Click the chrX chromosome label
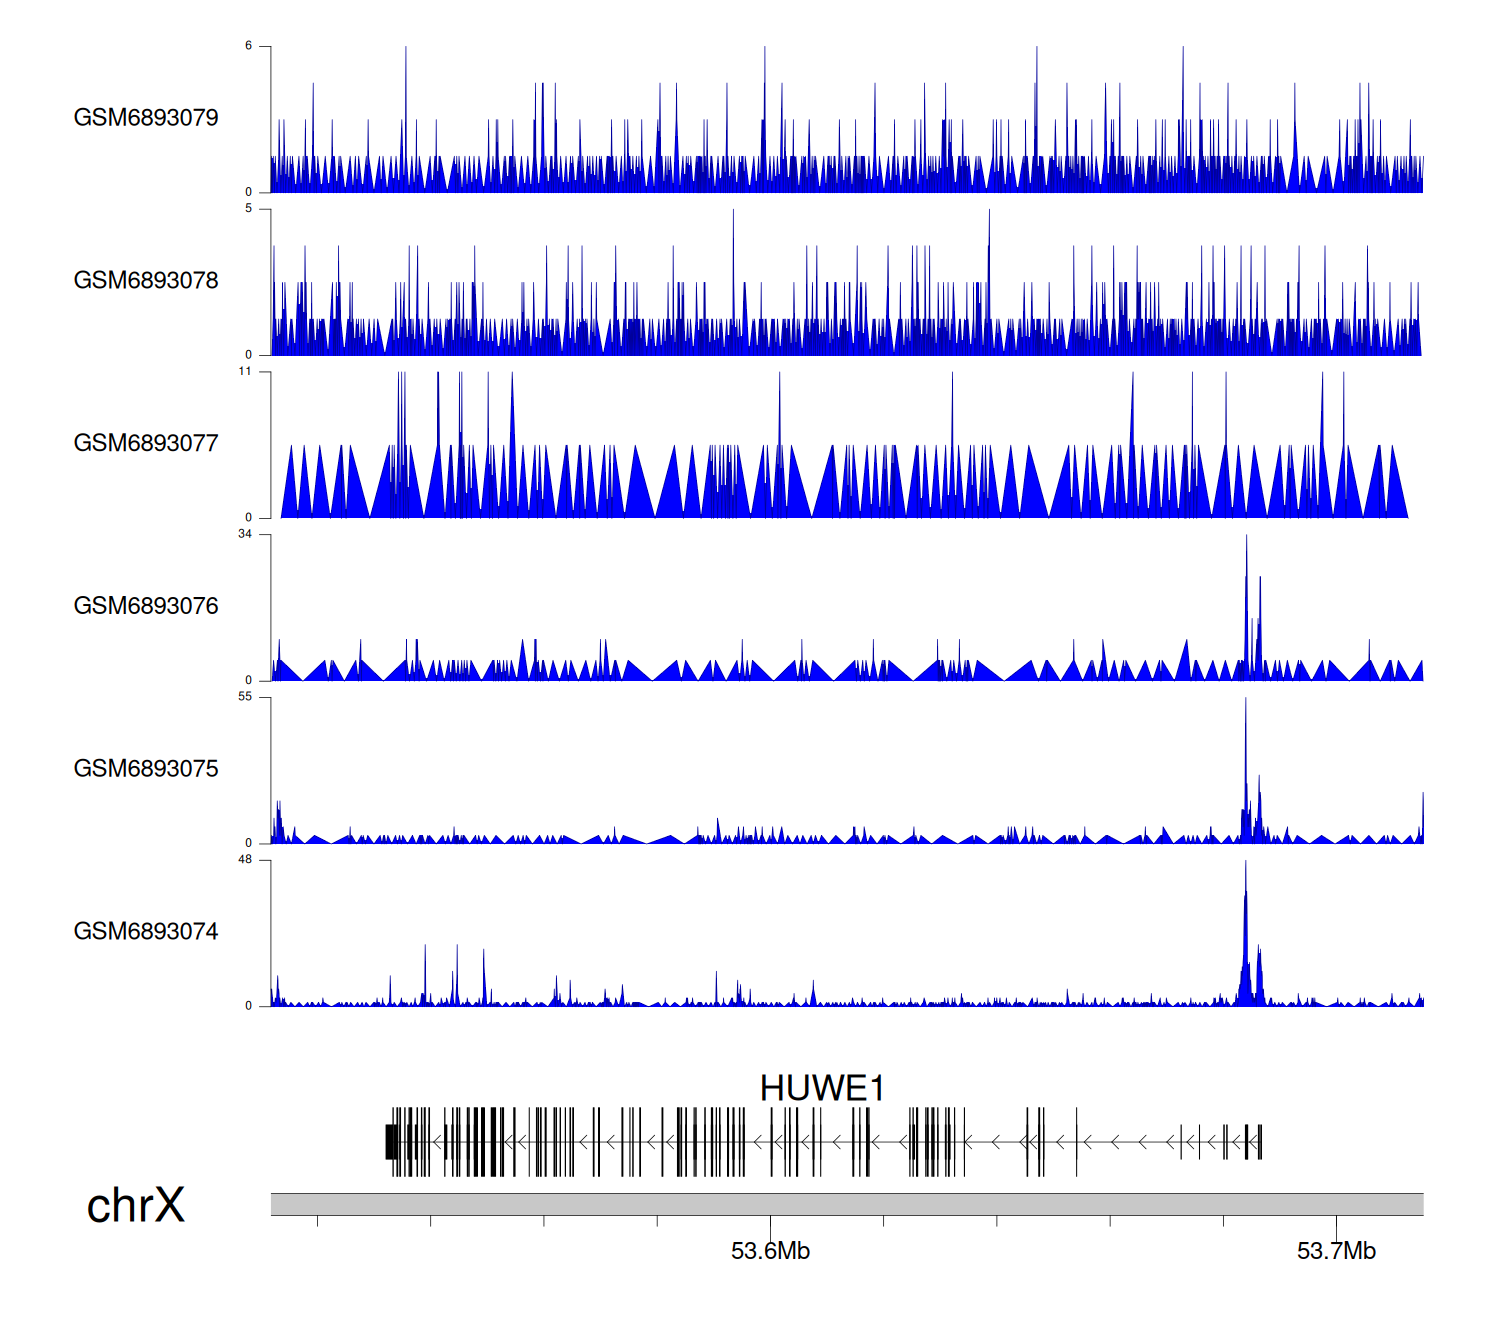The height and width of the screenshot is (1320, 1500). click(x=136, y=1206)
